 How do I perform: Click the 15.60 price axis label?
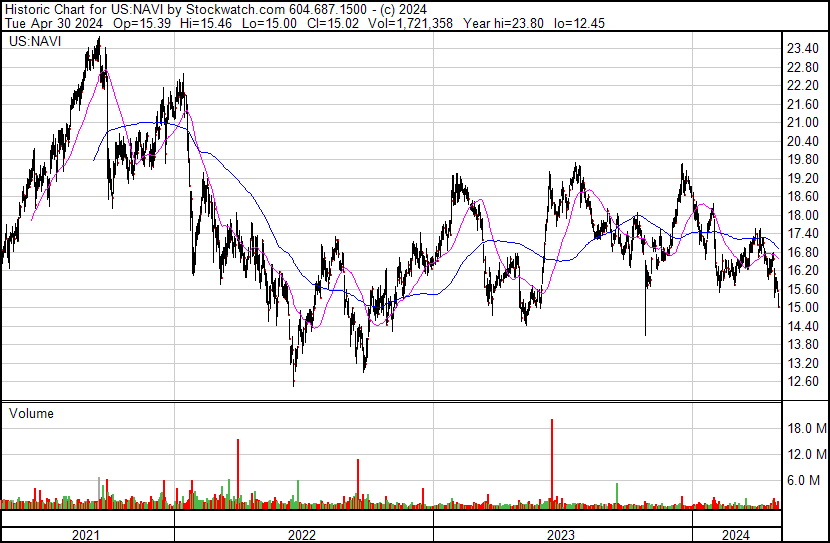click(x=803, y=289)
